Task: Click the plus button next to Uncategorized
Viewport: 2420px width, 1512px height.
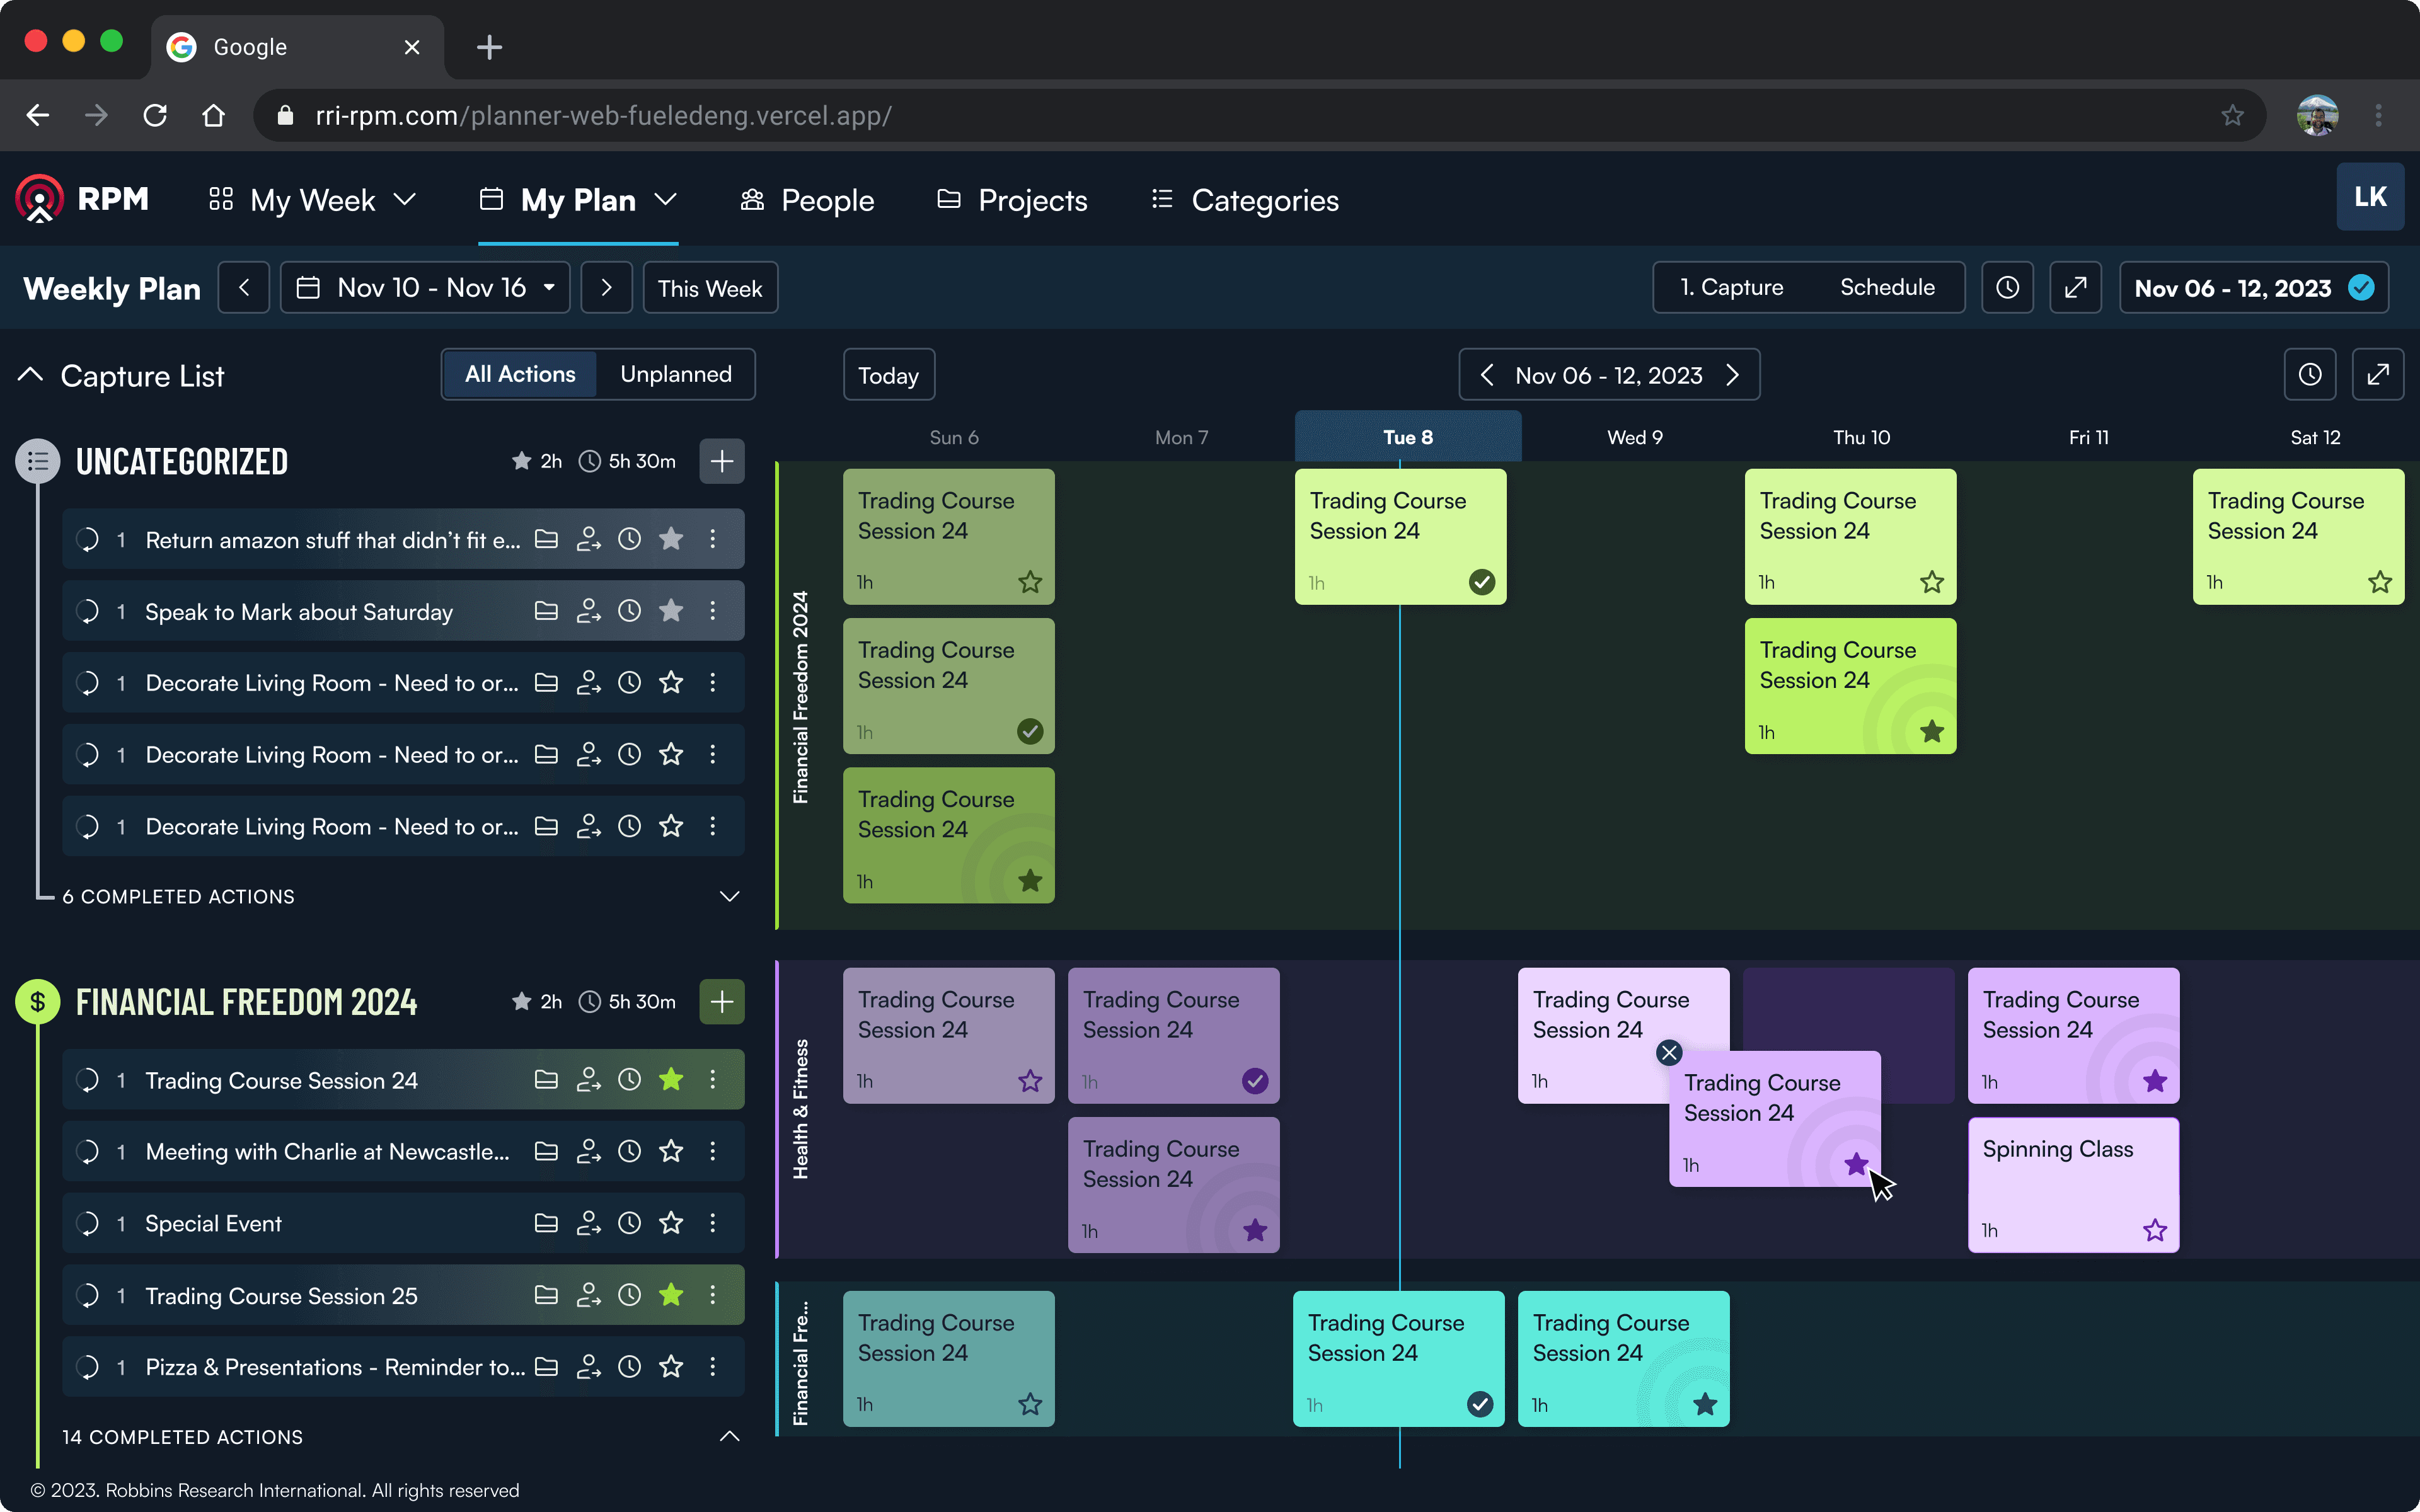Action: tap(721, 461)
